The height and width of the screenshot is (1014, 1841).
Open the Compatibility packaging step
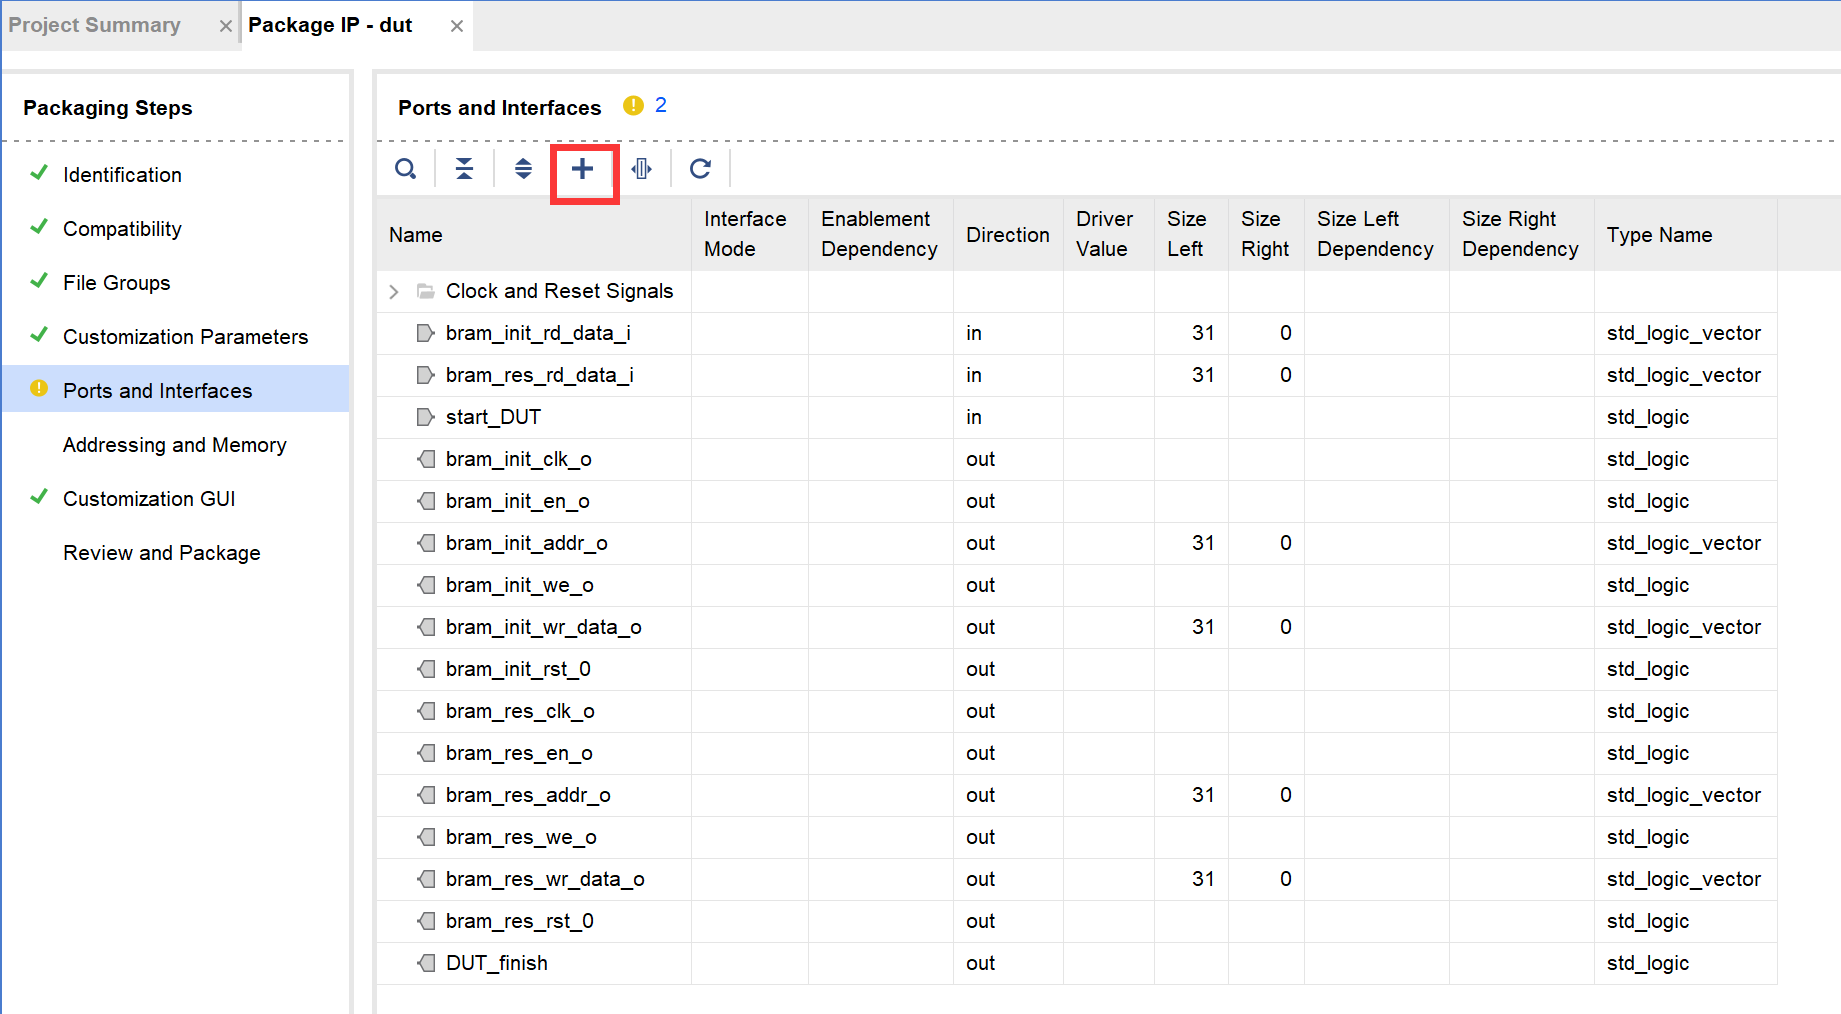coord(122,229)
